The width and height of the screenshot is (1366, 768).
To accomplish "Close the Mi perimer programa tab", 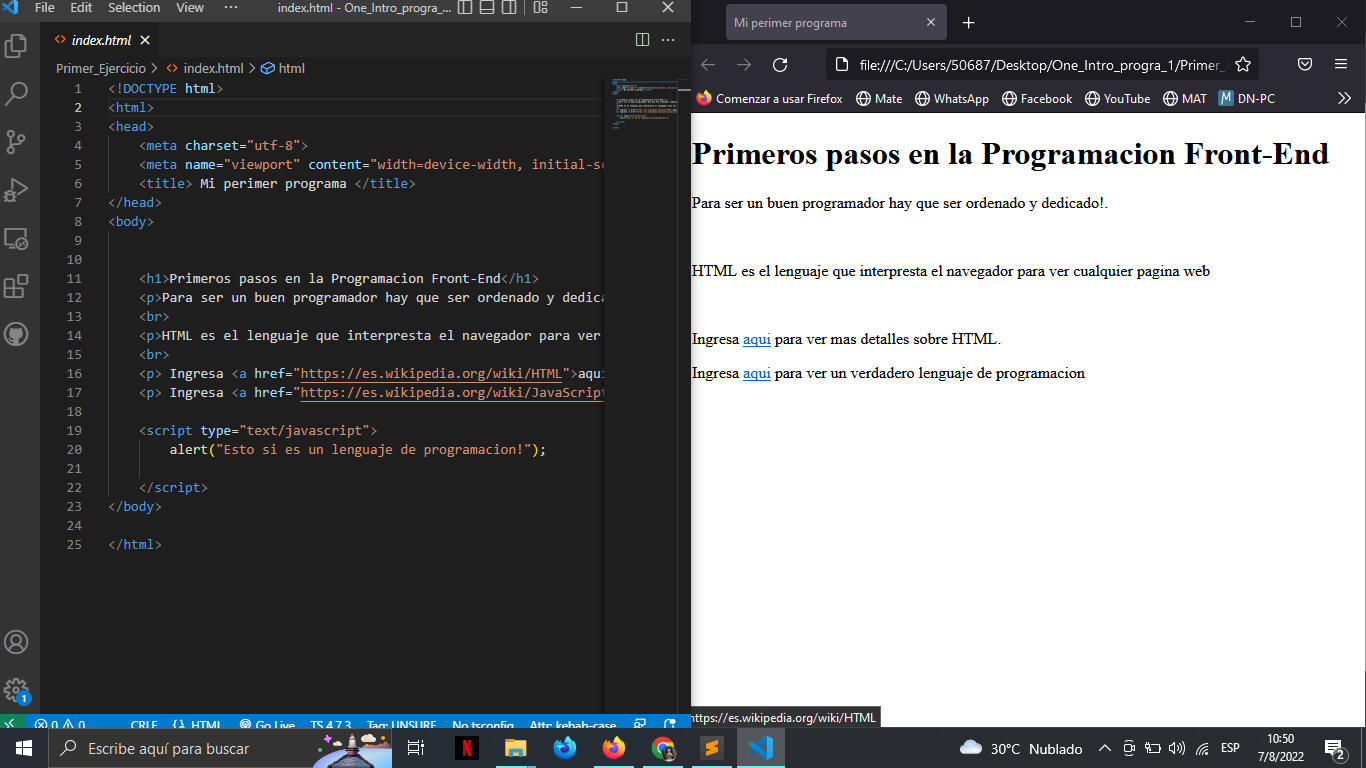I will pyautogui.click(x=931, y=22).
